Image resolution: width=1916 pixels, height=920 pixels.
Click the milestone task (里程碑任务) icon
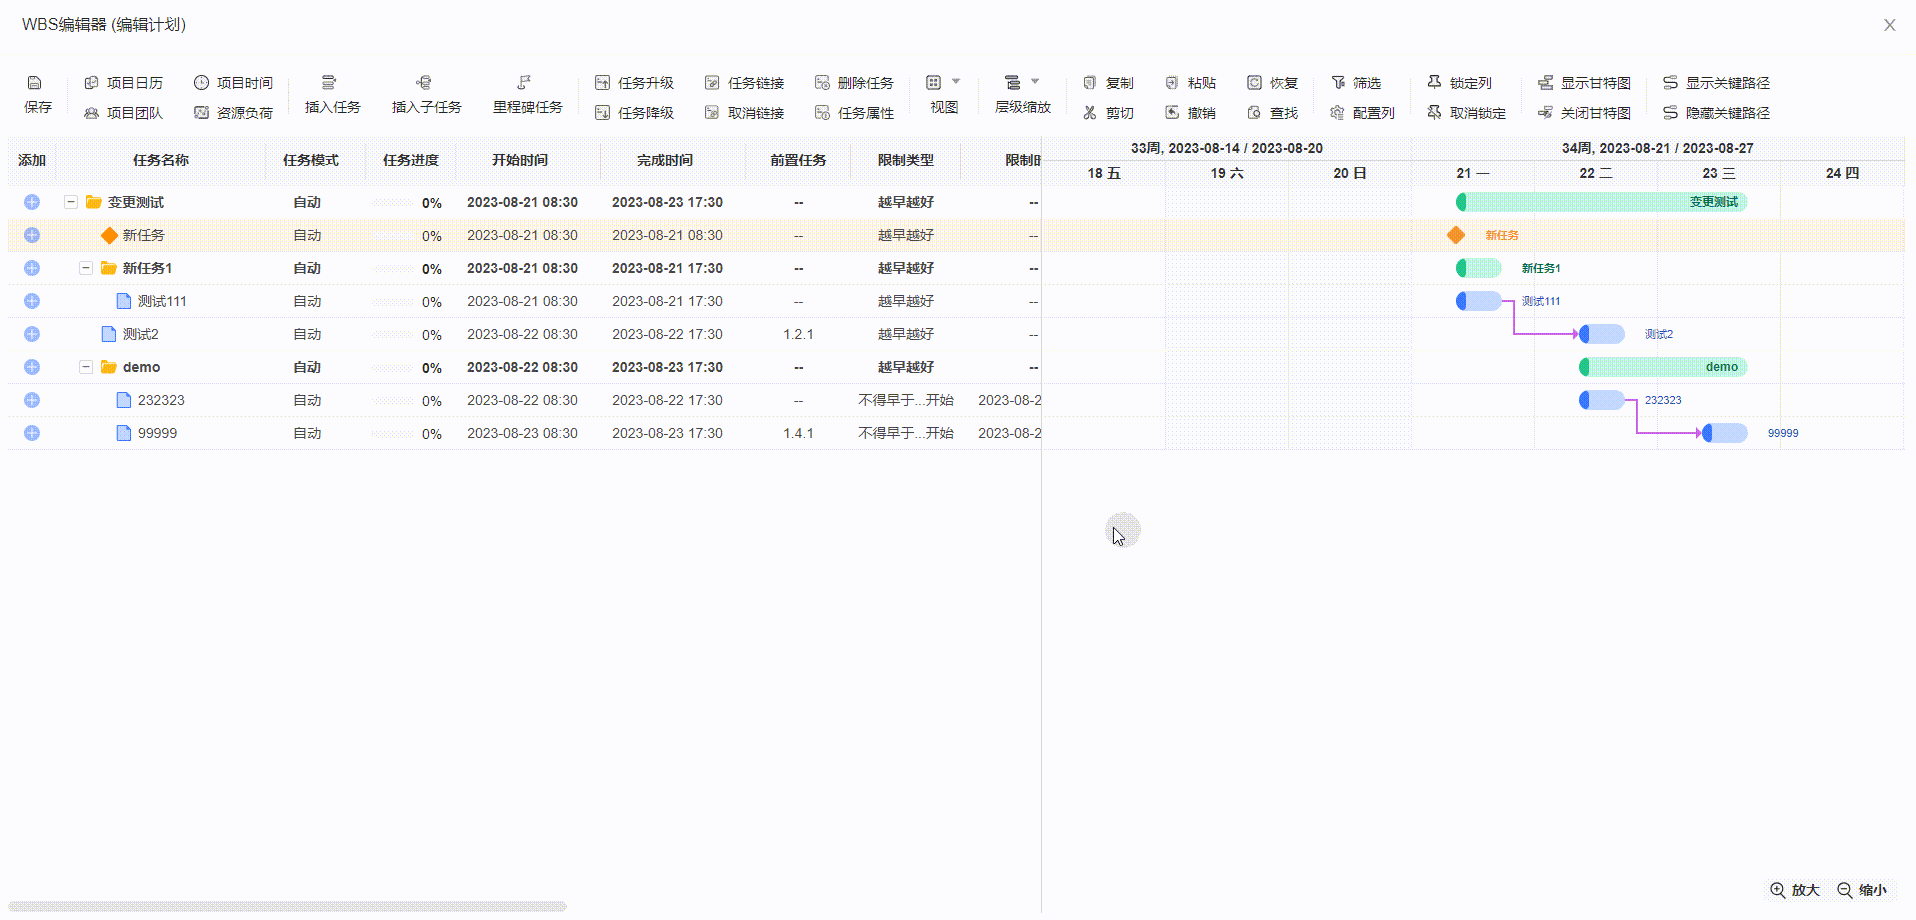click(524, 83)
